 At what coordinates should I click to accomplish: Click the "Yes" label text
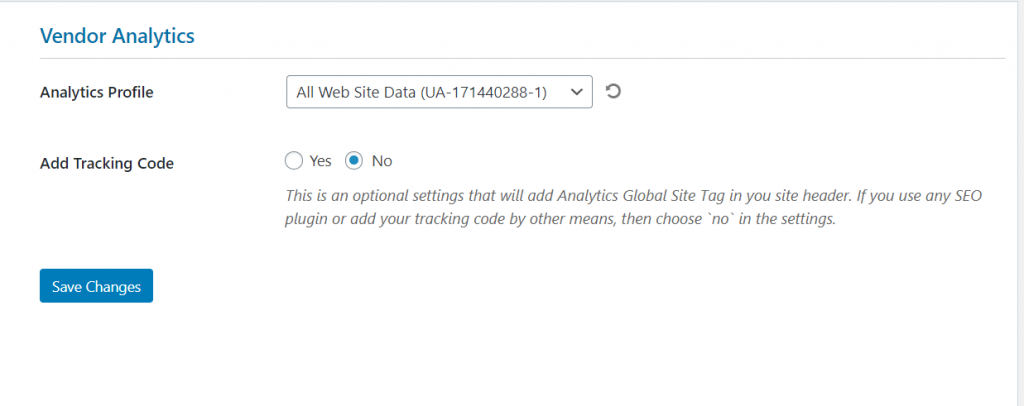(x=321, y=161)
